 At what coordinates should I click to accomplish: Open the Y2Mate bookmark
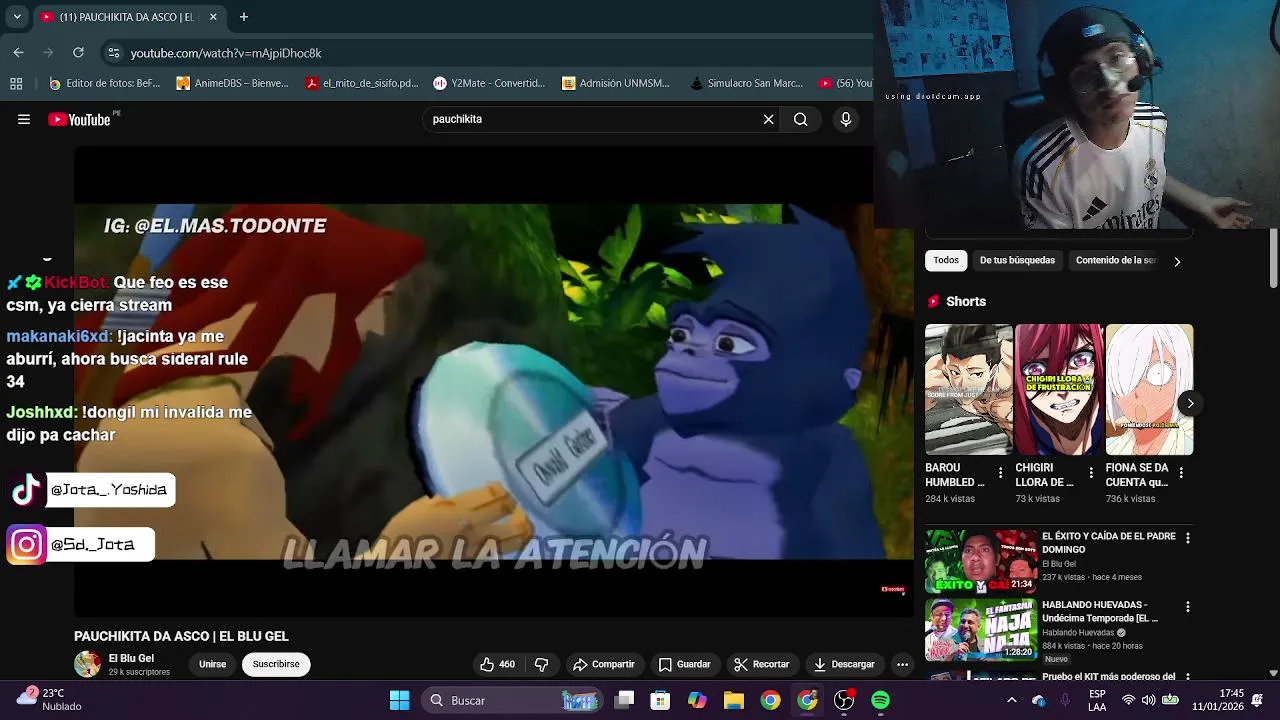490,83
